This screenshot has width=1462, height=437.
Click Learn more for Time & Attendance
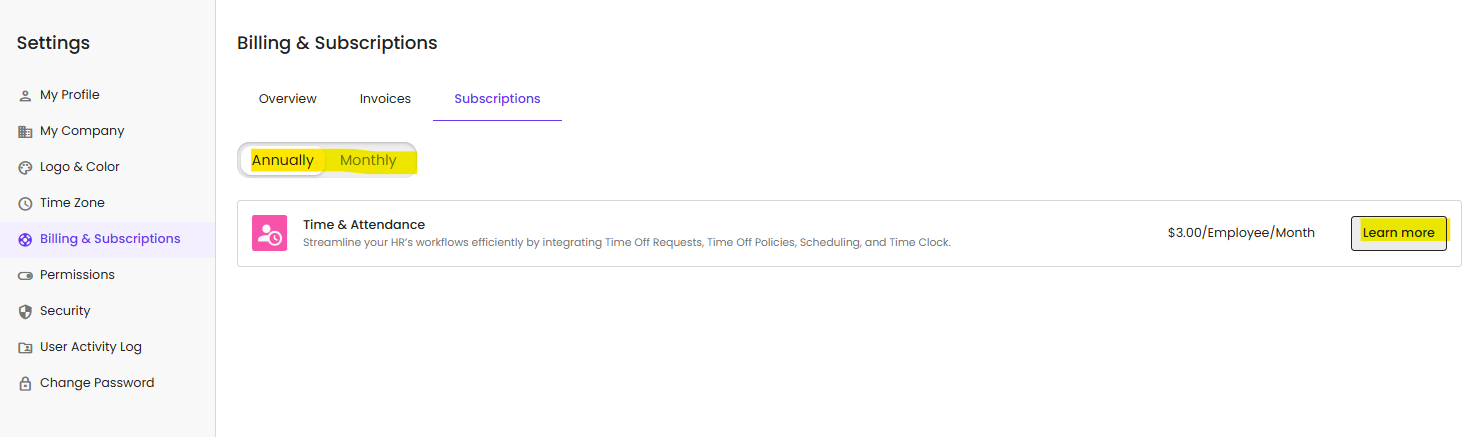point(1398,233)
